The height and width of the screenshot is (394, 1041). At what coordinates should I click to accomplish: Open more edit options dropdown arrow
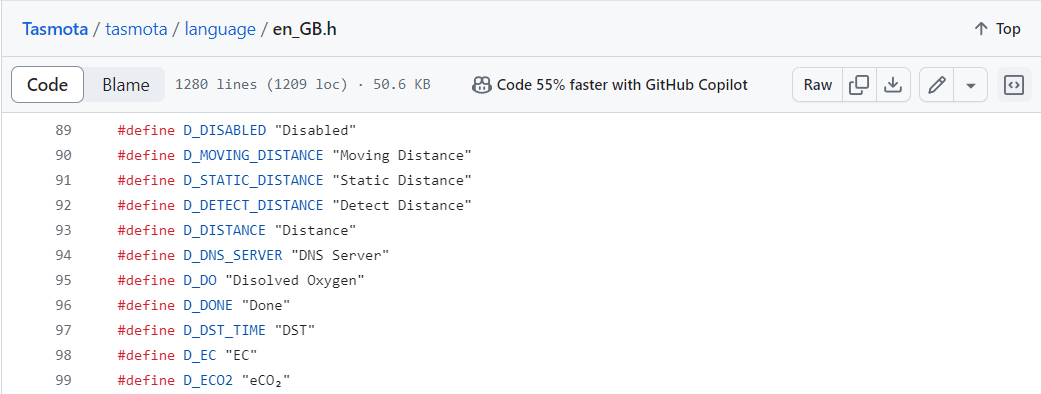coord(971,84)
